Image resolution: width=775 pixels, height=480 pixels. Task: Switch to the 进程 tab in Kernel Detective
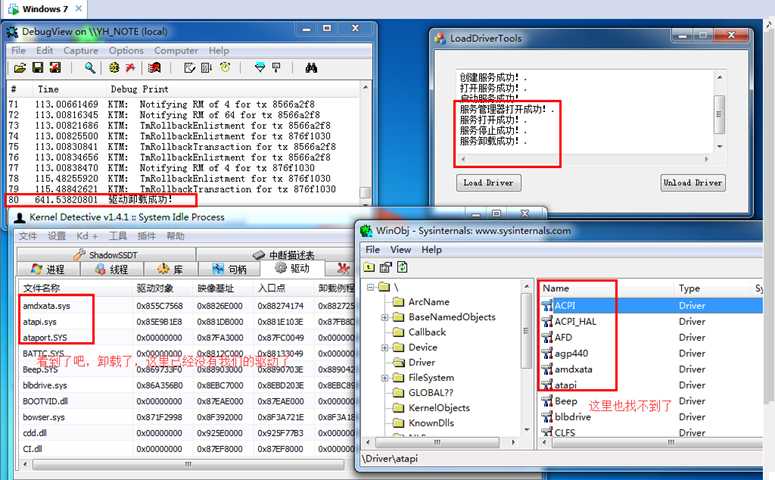(x=48, y=269)
